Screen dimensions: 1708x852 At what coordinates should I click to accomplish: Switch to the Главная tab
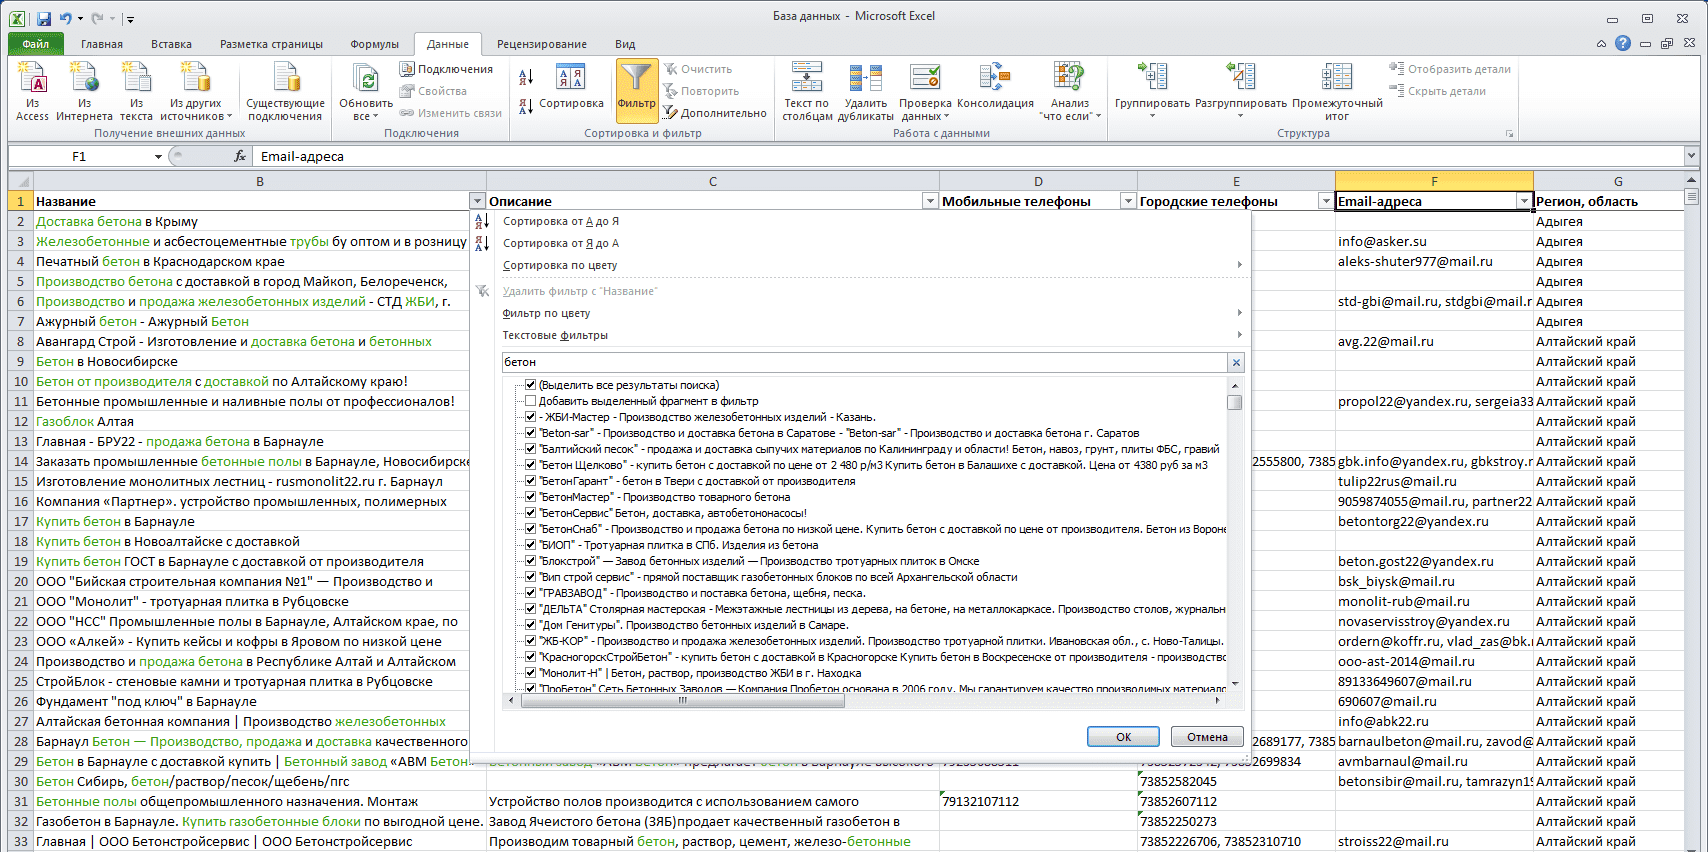point(102,44)
